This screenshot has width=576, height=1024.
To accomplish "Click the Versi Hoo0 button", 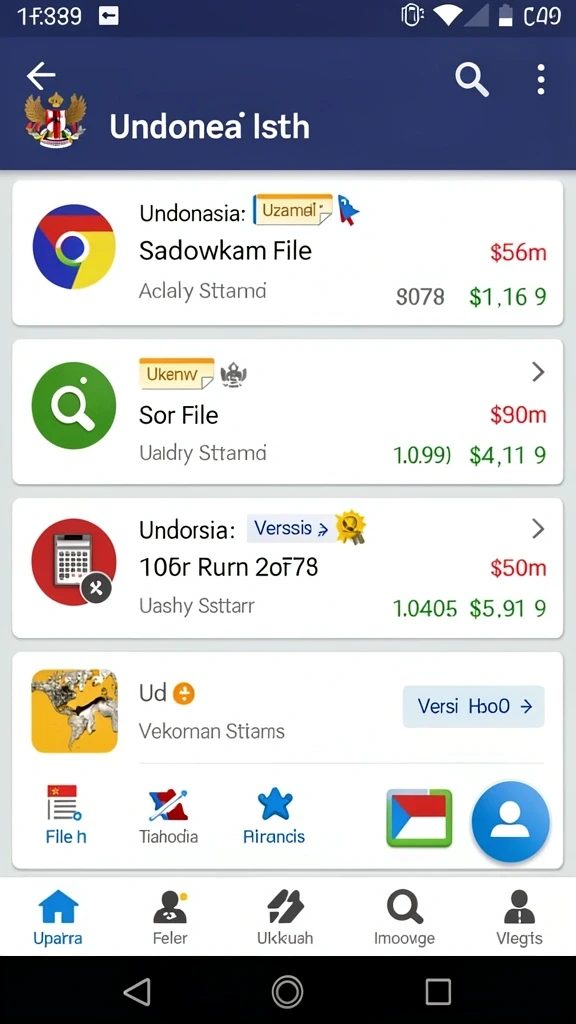I will pyautogui.click(x=473, y=707).
